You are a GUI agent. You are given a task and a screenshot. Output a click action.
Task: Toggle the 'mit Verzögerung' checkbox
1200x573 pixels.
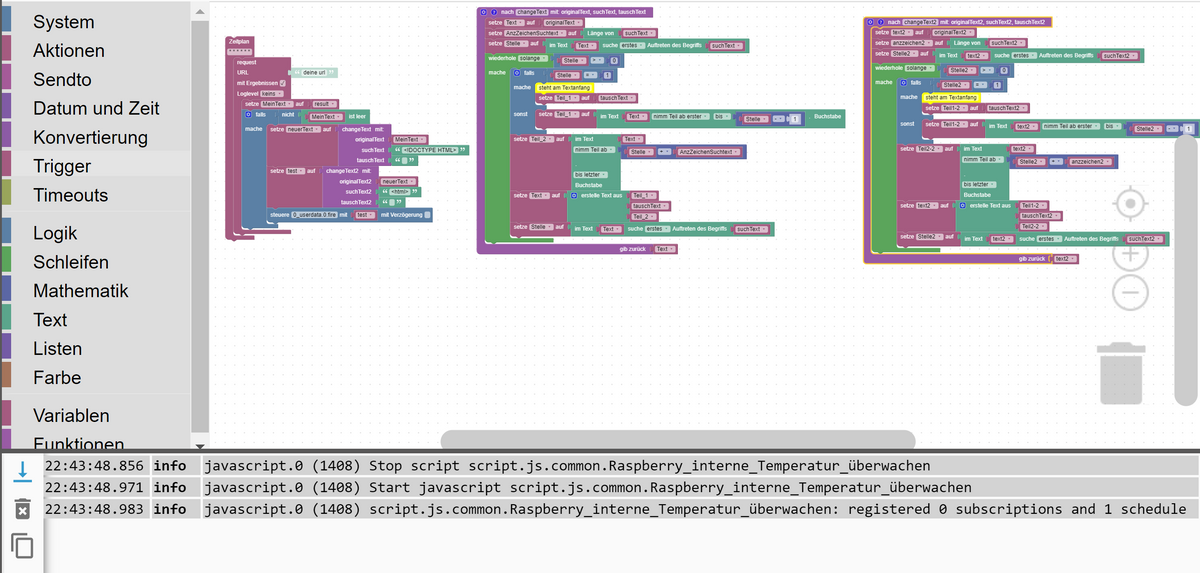[x=428, y=214]
